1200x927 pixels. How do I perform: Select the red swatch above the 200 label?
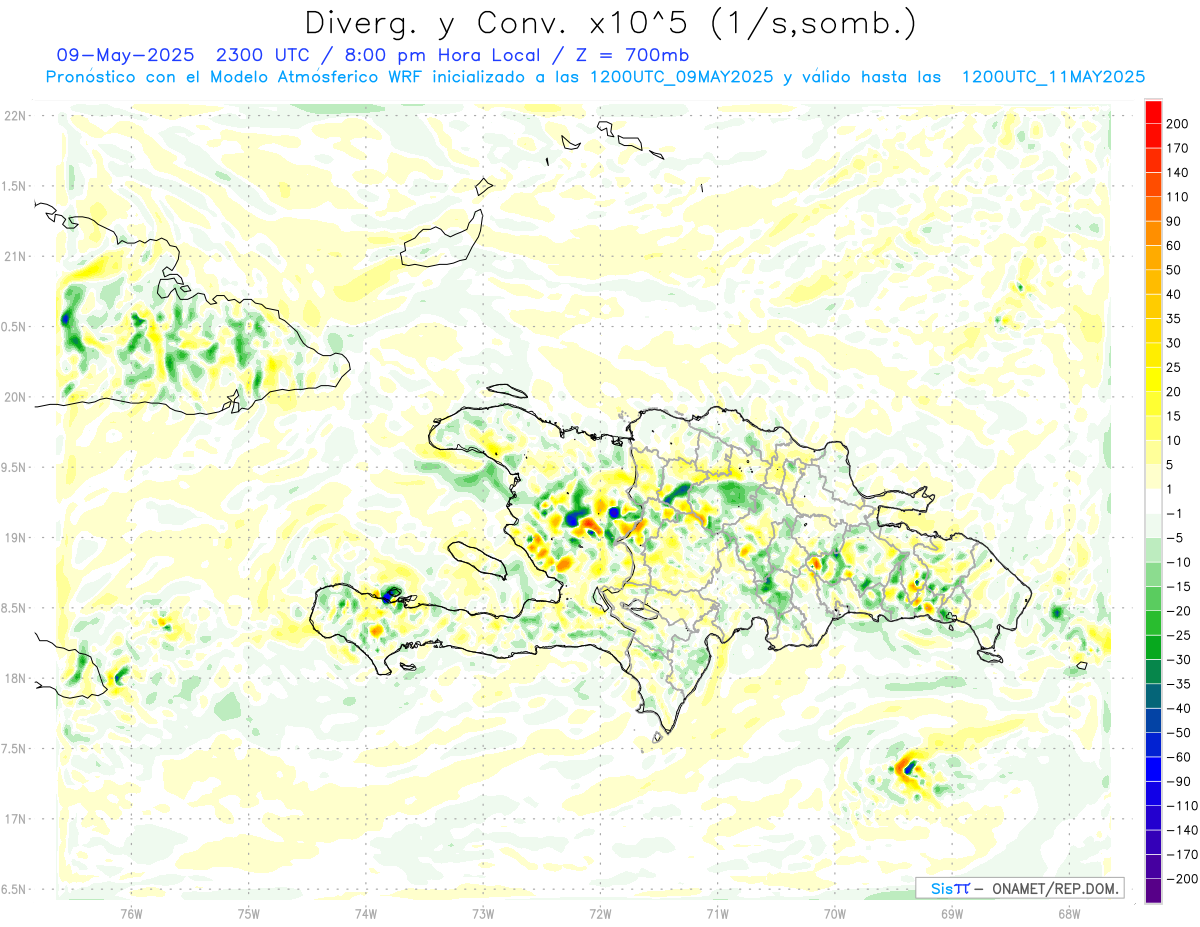[1153, 112]
